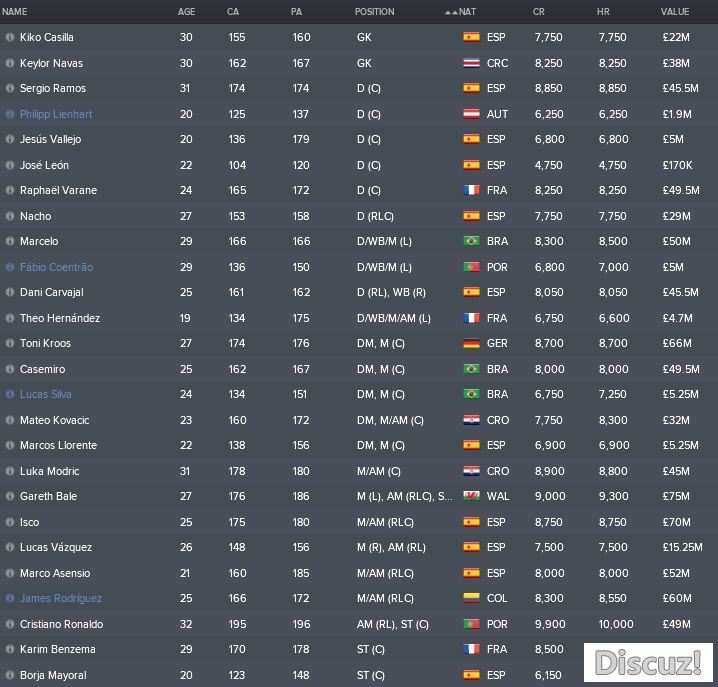The height and width of the screenshot is (687, 718).
Task: Open info icon beside Philipp Lienhart
Action: coord(10,114)
